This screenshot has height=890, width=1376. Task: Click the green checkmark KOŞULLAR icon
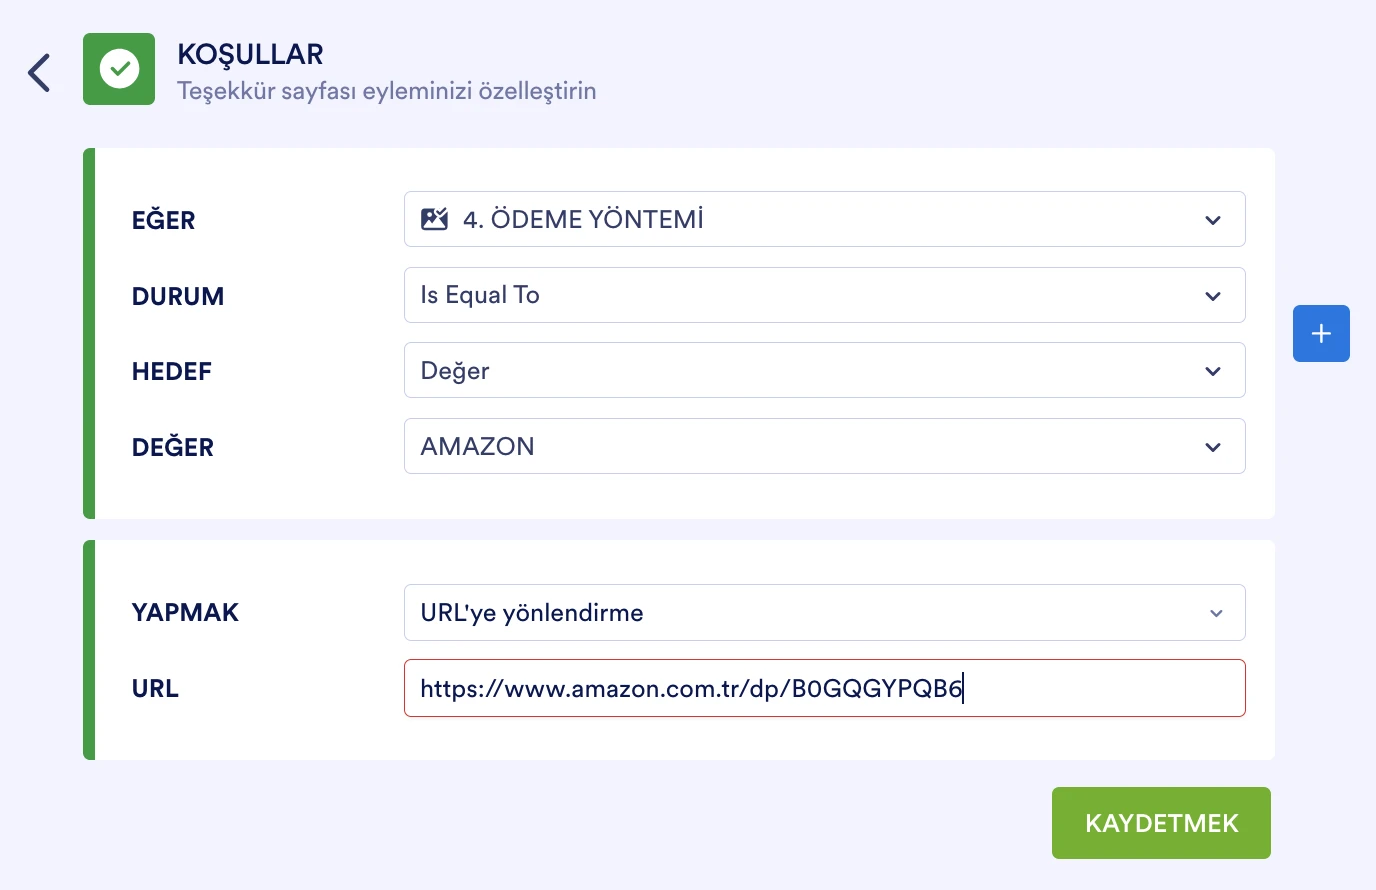(119, 68)
